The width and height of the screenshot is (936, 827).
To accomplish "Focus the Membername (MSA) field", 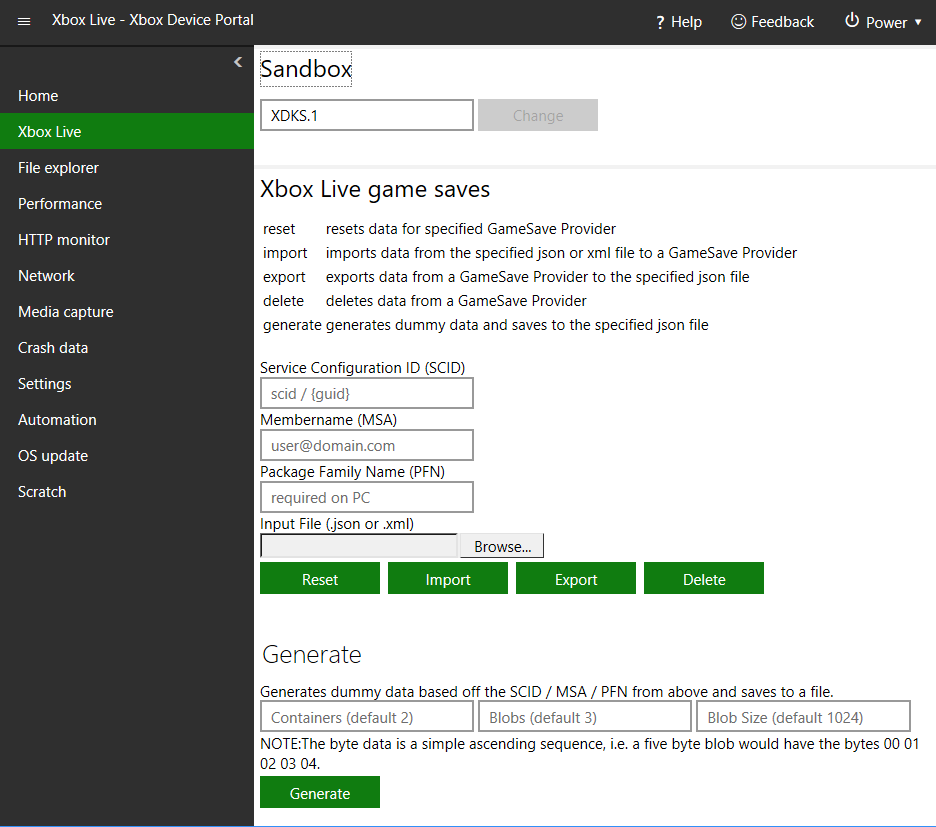I will tap(367, 445).
